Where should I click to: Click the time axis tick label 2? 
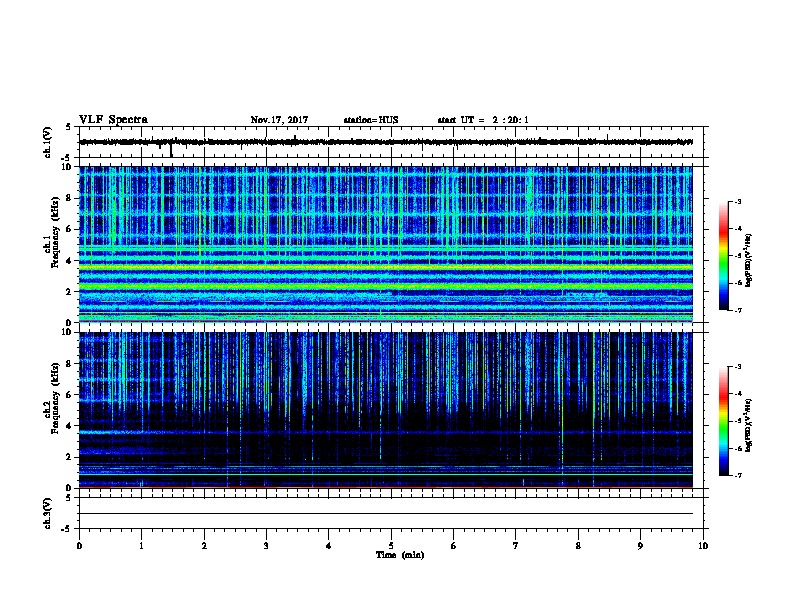coord(204,545)
